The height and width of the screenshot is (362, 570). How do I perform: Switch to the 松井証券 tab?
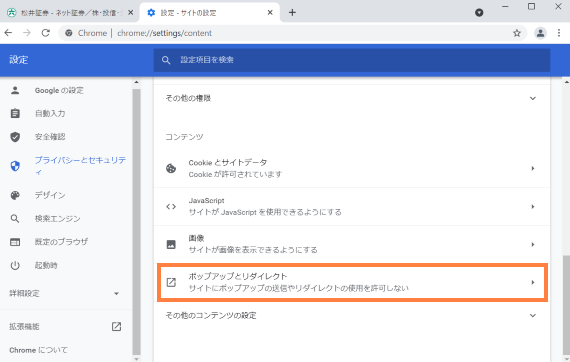(x=70, y=13)
